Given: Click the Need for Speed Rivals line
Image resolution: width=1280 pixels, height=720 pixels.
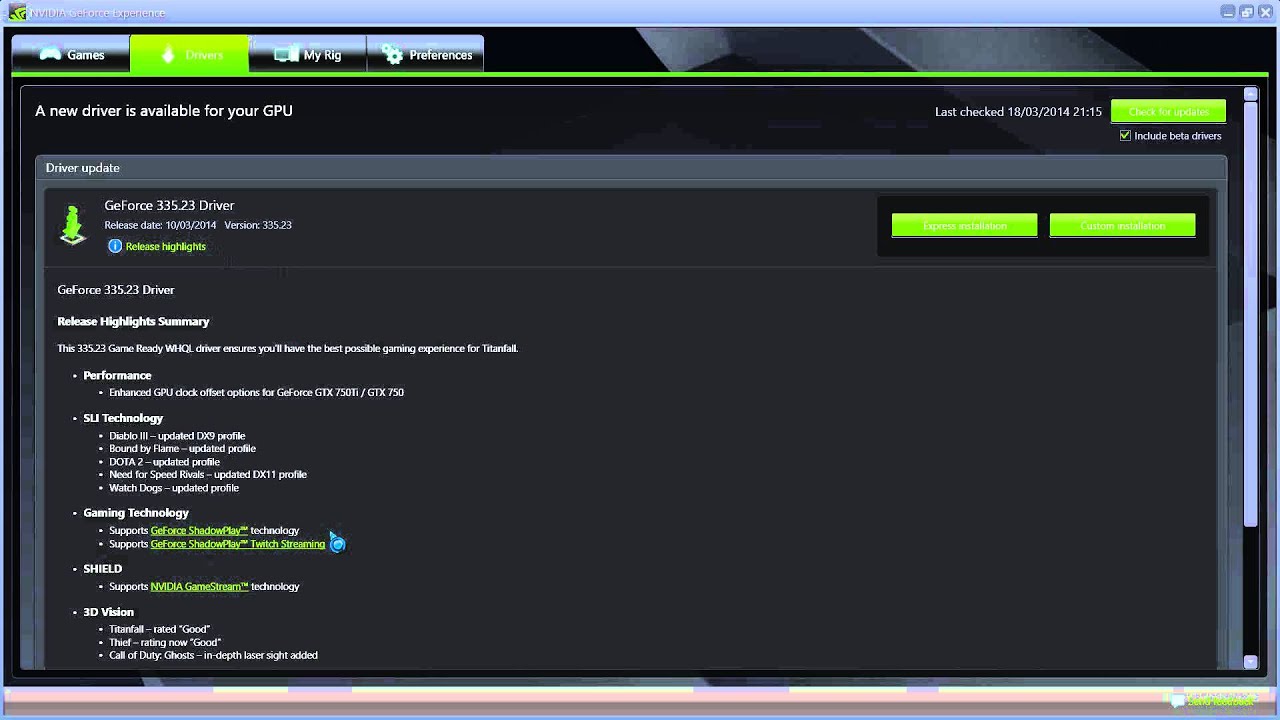Looking at the screenshot, I should point(208,475).
